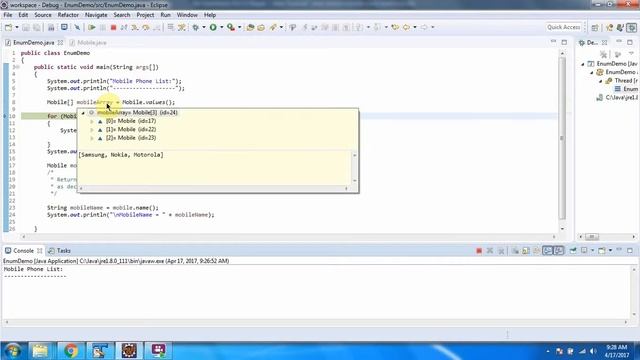Image resolution: width=640 pixels, height=360 pixels.
Task: Open the Debug launch dropdown arrow
Action: [204, 27]
